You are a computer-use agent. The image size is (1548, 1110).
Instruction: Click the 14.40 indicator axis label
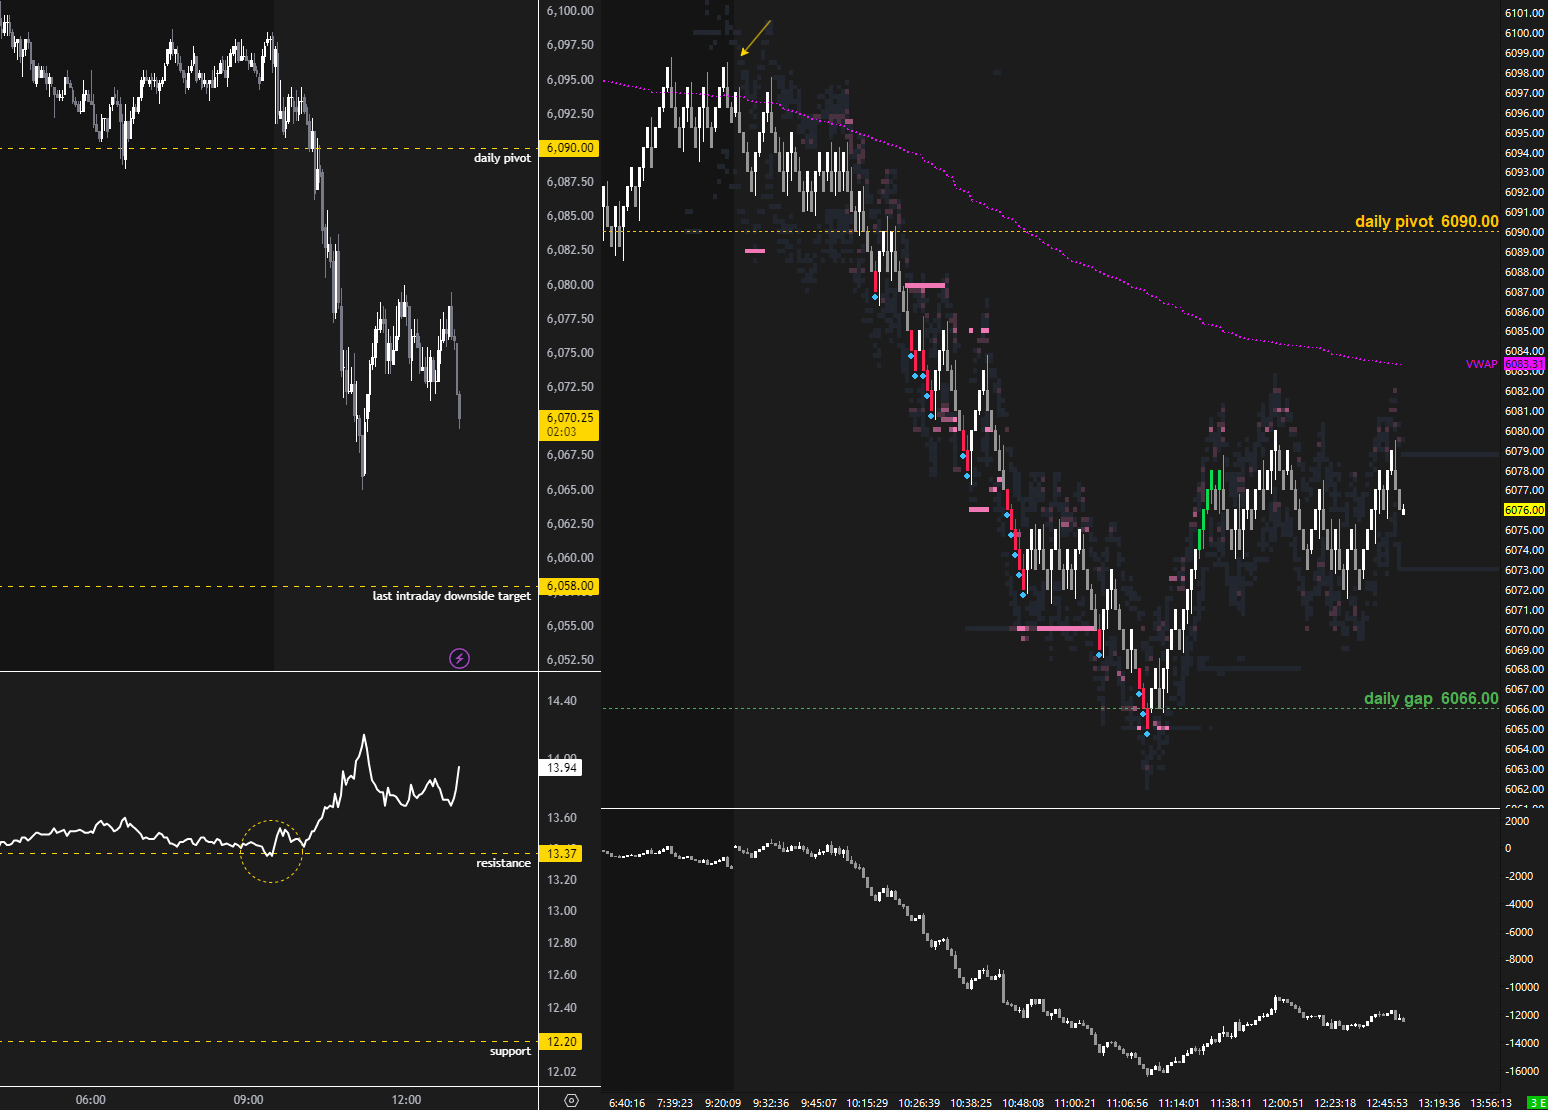562,701
